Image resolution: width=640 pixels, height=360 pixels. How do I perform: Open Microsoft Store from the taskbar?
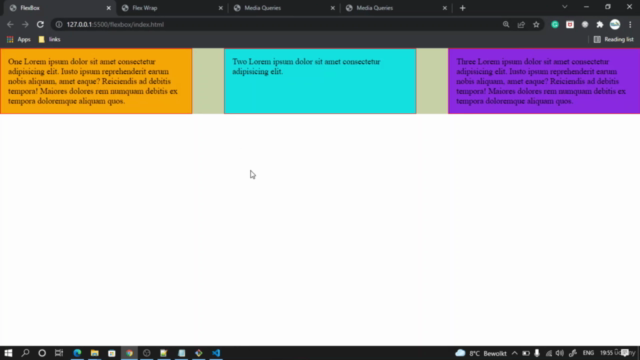[x=112, y=353]
